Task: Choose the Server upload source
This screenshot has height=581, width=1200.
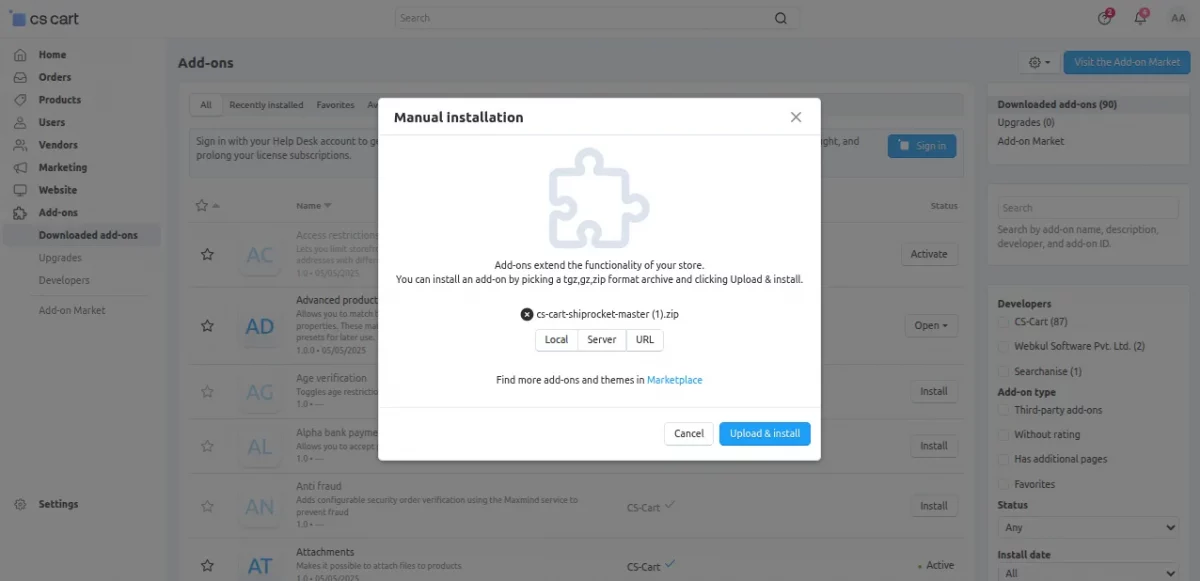Action: 601,340
